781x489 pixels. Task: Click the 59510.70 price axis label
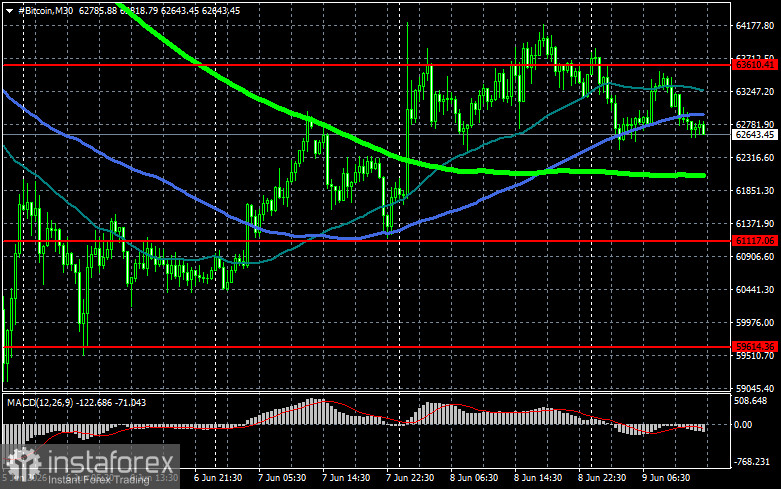(x=755, y=356)
